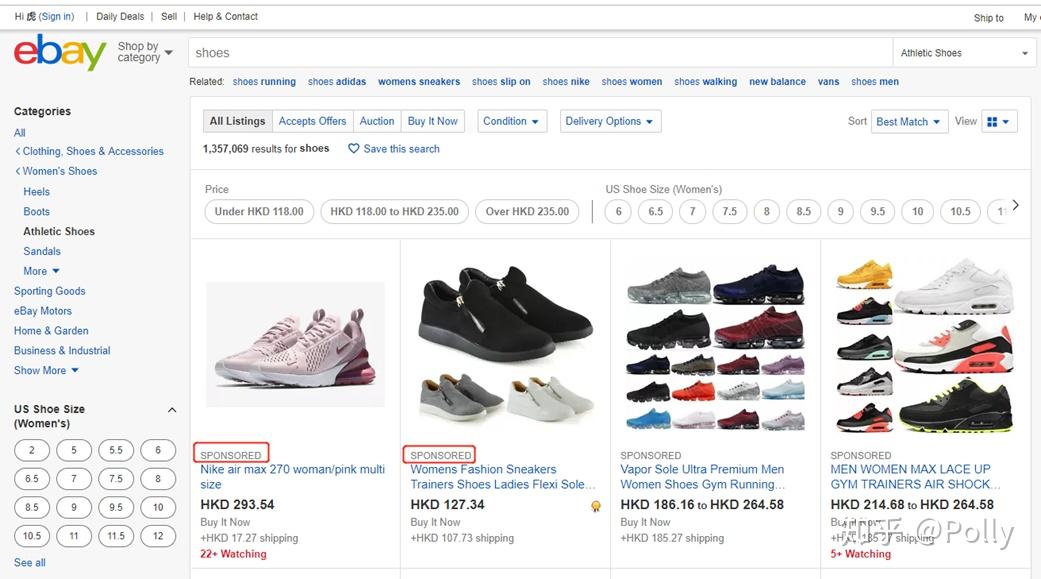Screen dimensions: 1041x579
Task: Open the Best Match sort dropdown
Action: 909,122
